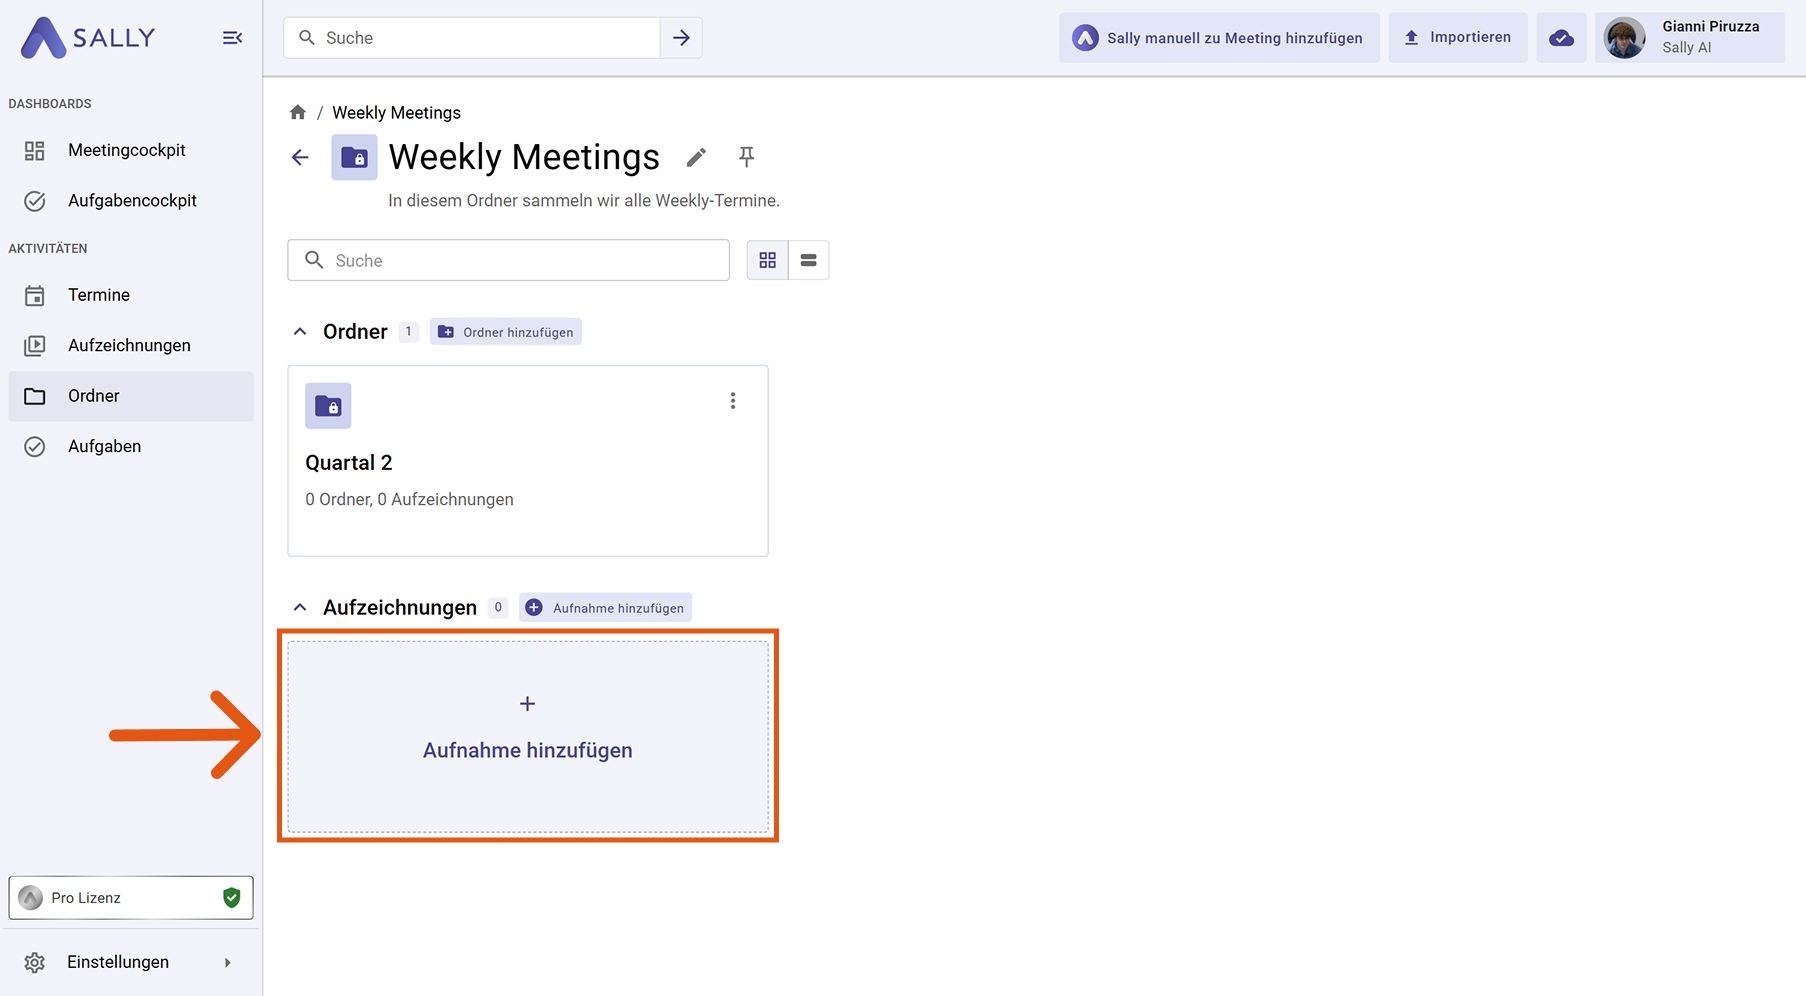Click Sally manuell zu Meeting hinzufügen
The height and width of the screenshot is (996, 1806).
point(1219,38)
